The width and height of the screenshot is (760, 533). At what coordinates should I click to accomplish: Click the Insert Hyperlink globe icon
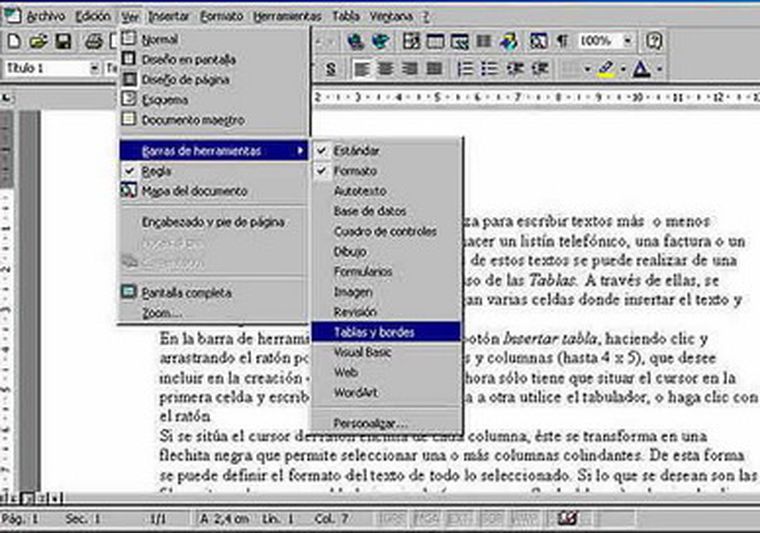(355, 41)
